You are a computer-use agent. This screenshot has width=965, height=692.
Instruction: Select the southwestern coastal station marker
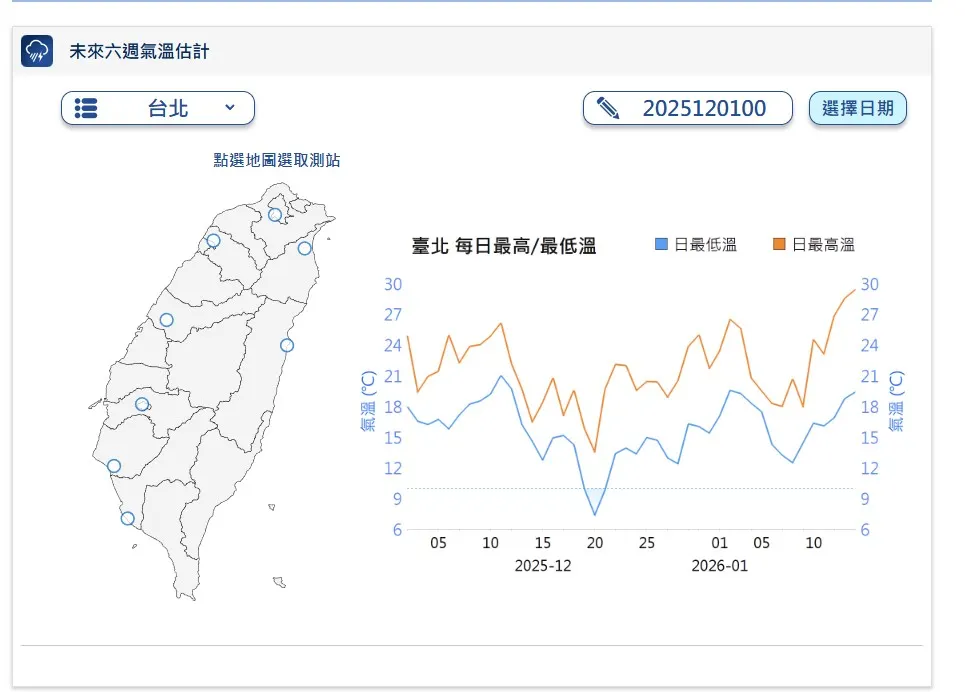[112, 464]
